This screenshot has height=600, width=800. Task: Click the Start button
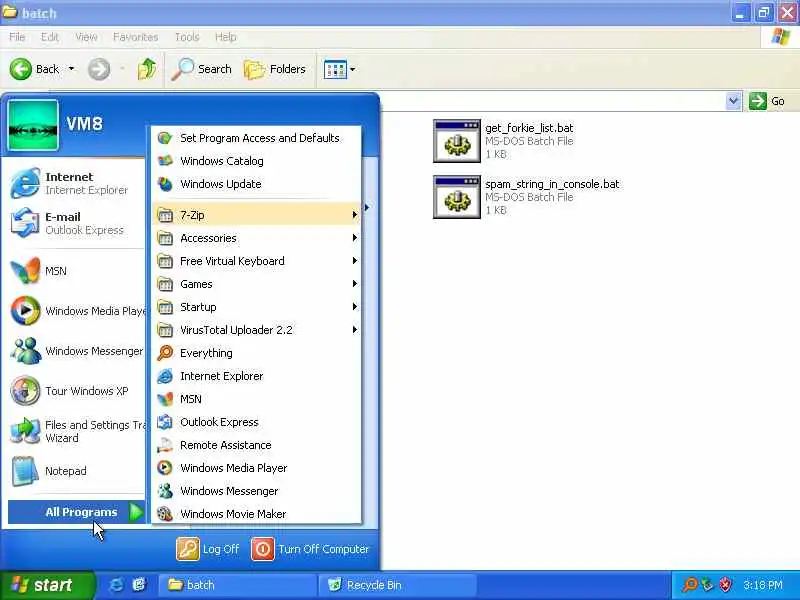pyautogui.click(x=46, y=585)
